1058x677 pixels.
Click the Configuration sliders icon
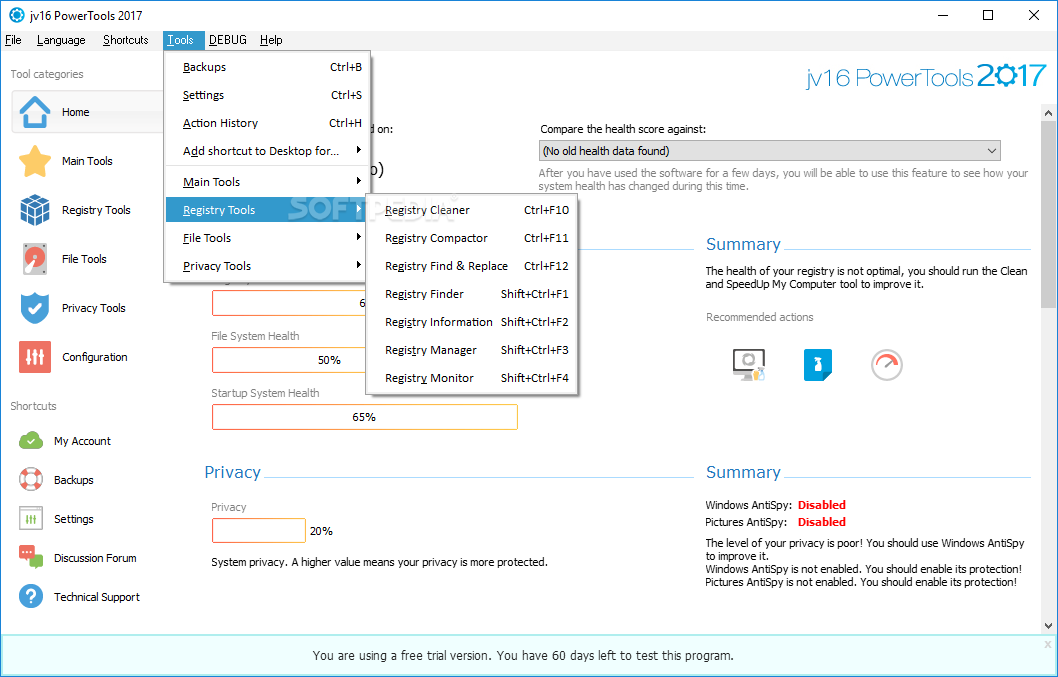coord(34,357)
